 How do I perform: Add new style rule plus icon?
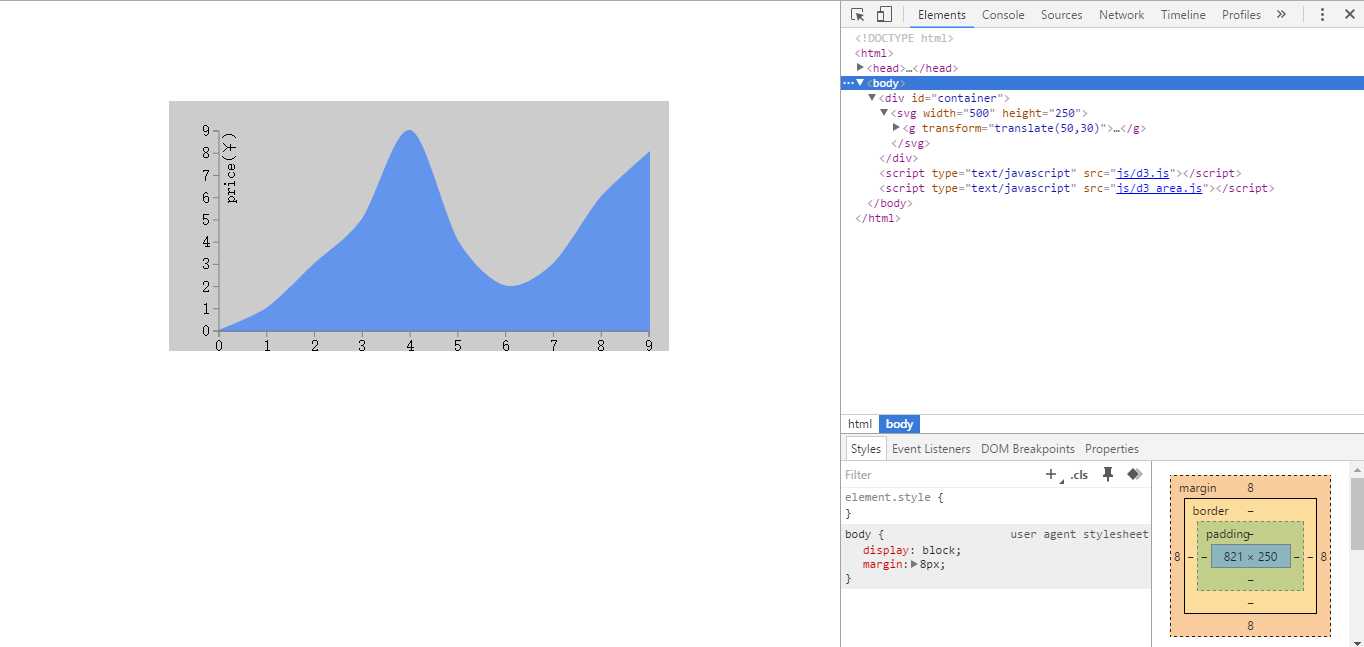coord(1051,475)
